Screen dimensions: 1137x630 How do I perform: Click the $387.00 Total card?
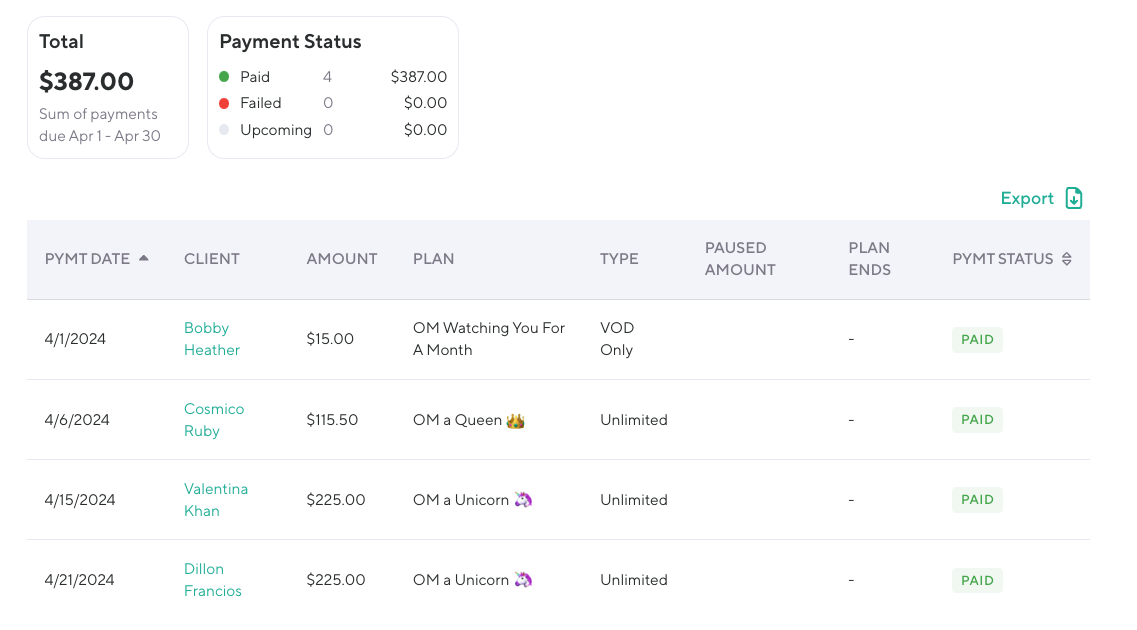(x=107, y=87)
